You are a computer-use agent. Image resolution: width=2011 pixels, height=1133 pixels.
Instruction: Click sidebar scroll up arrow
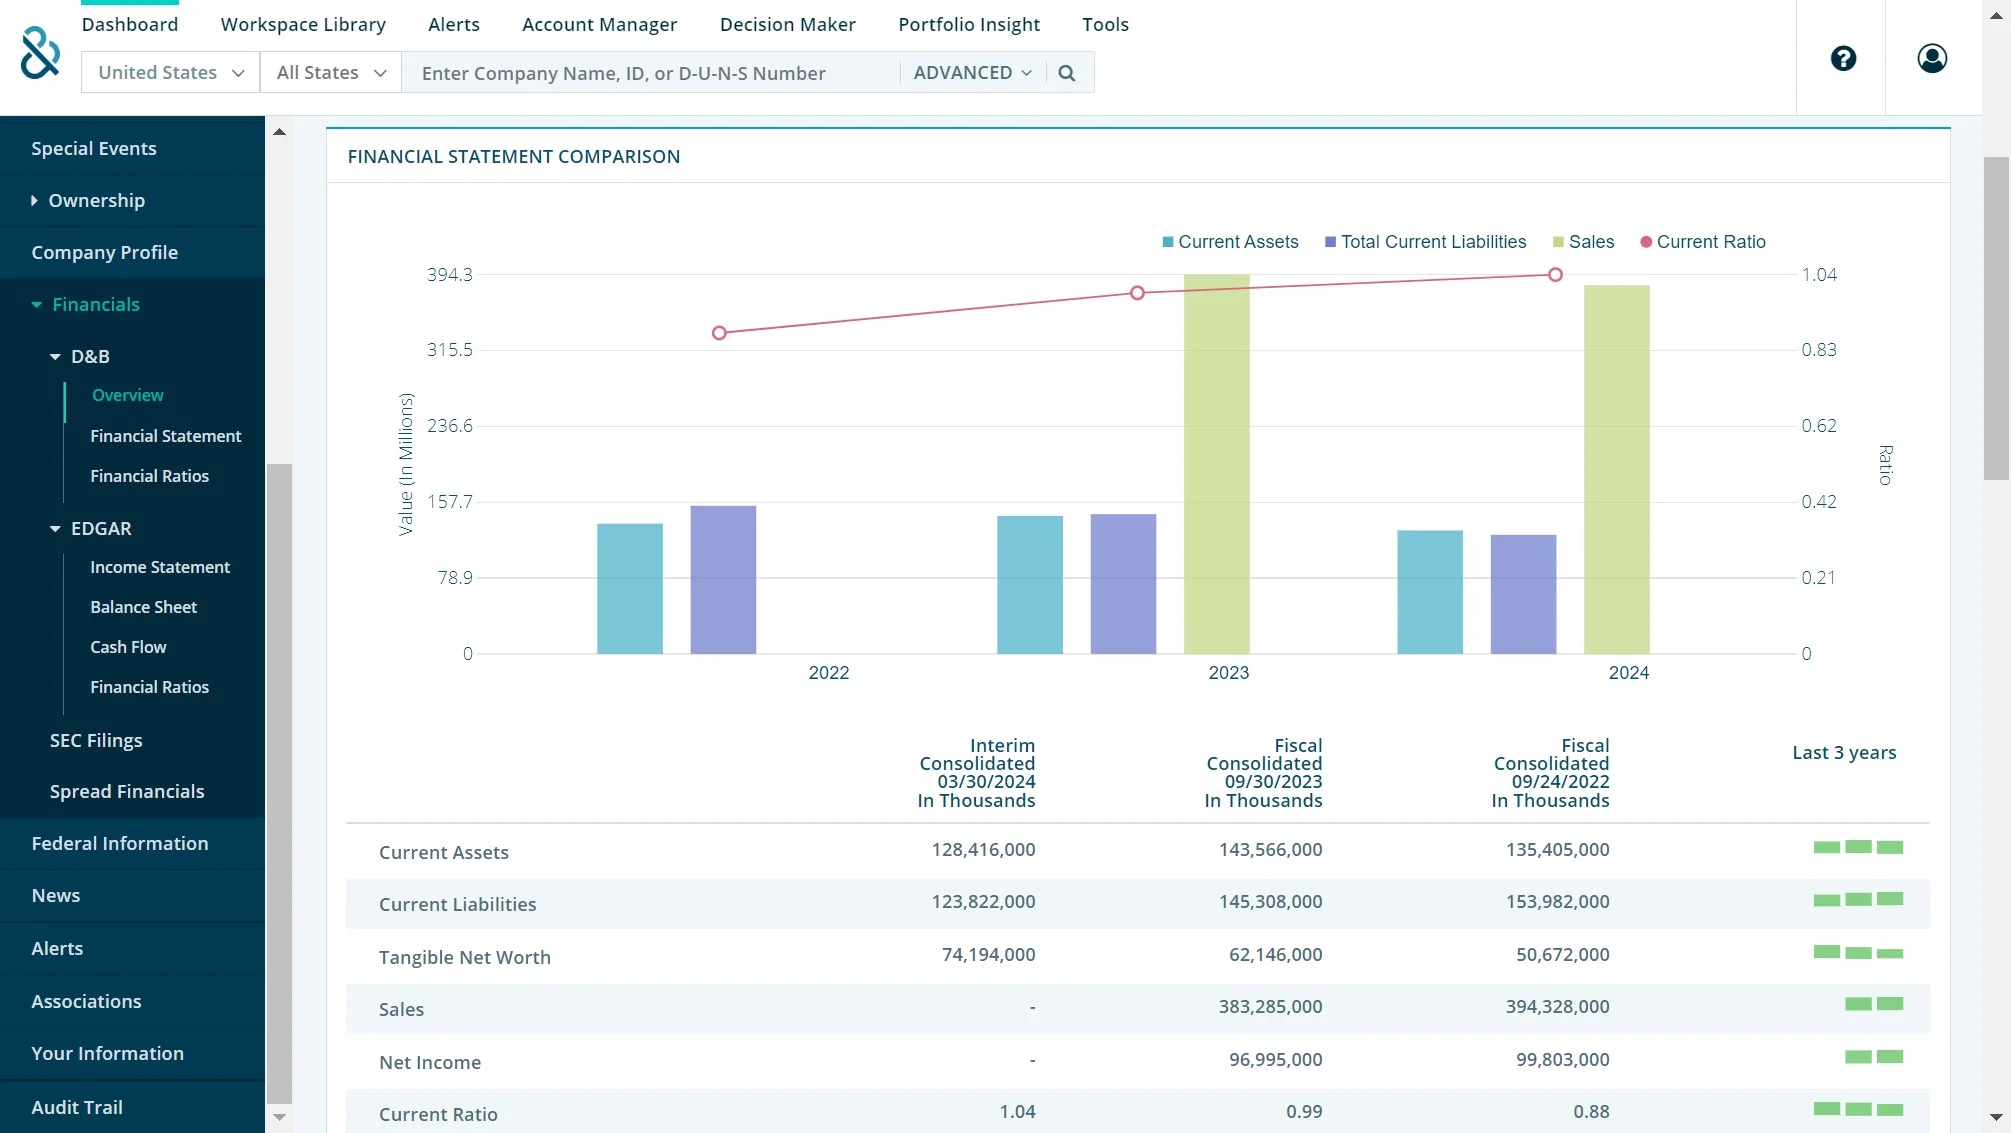point(279,132)
